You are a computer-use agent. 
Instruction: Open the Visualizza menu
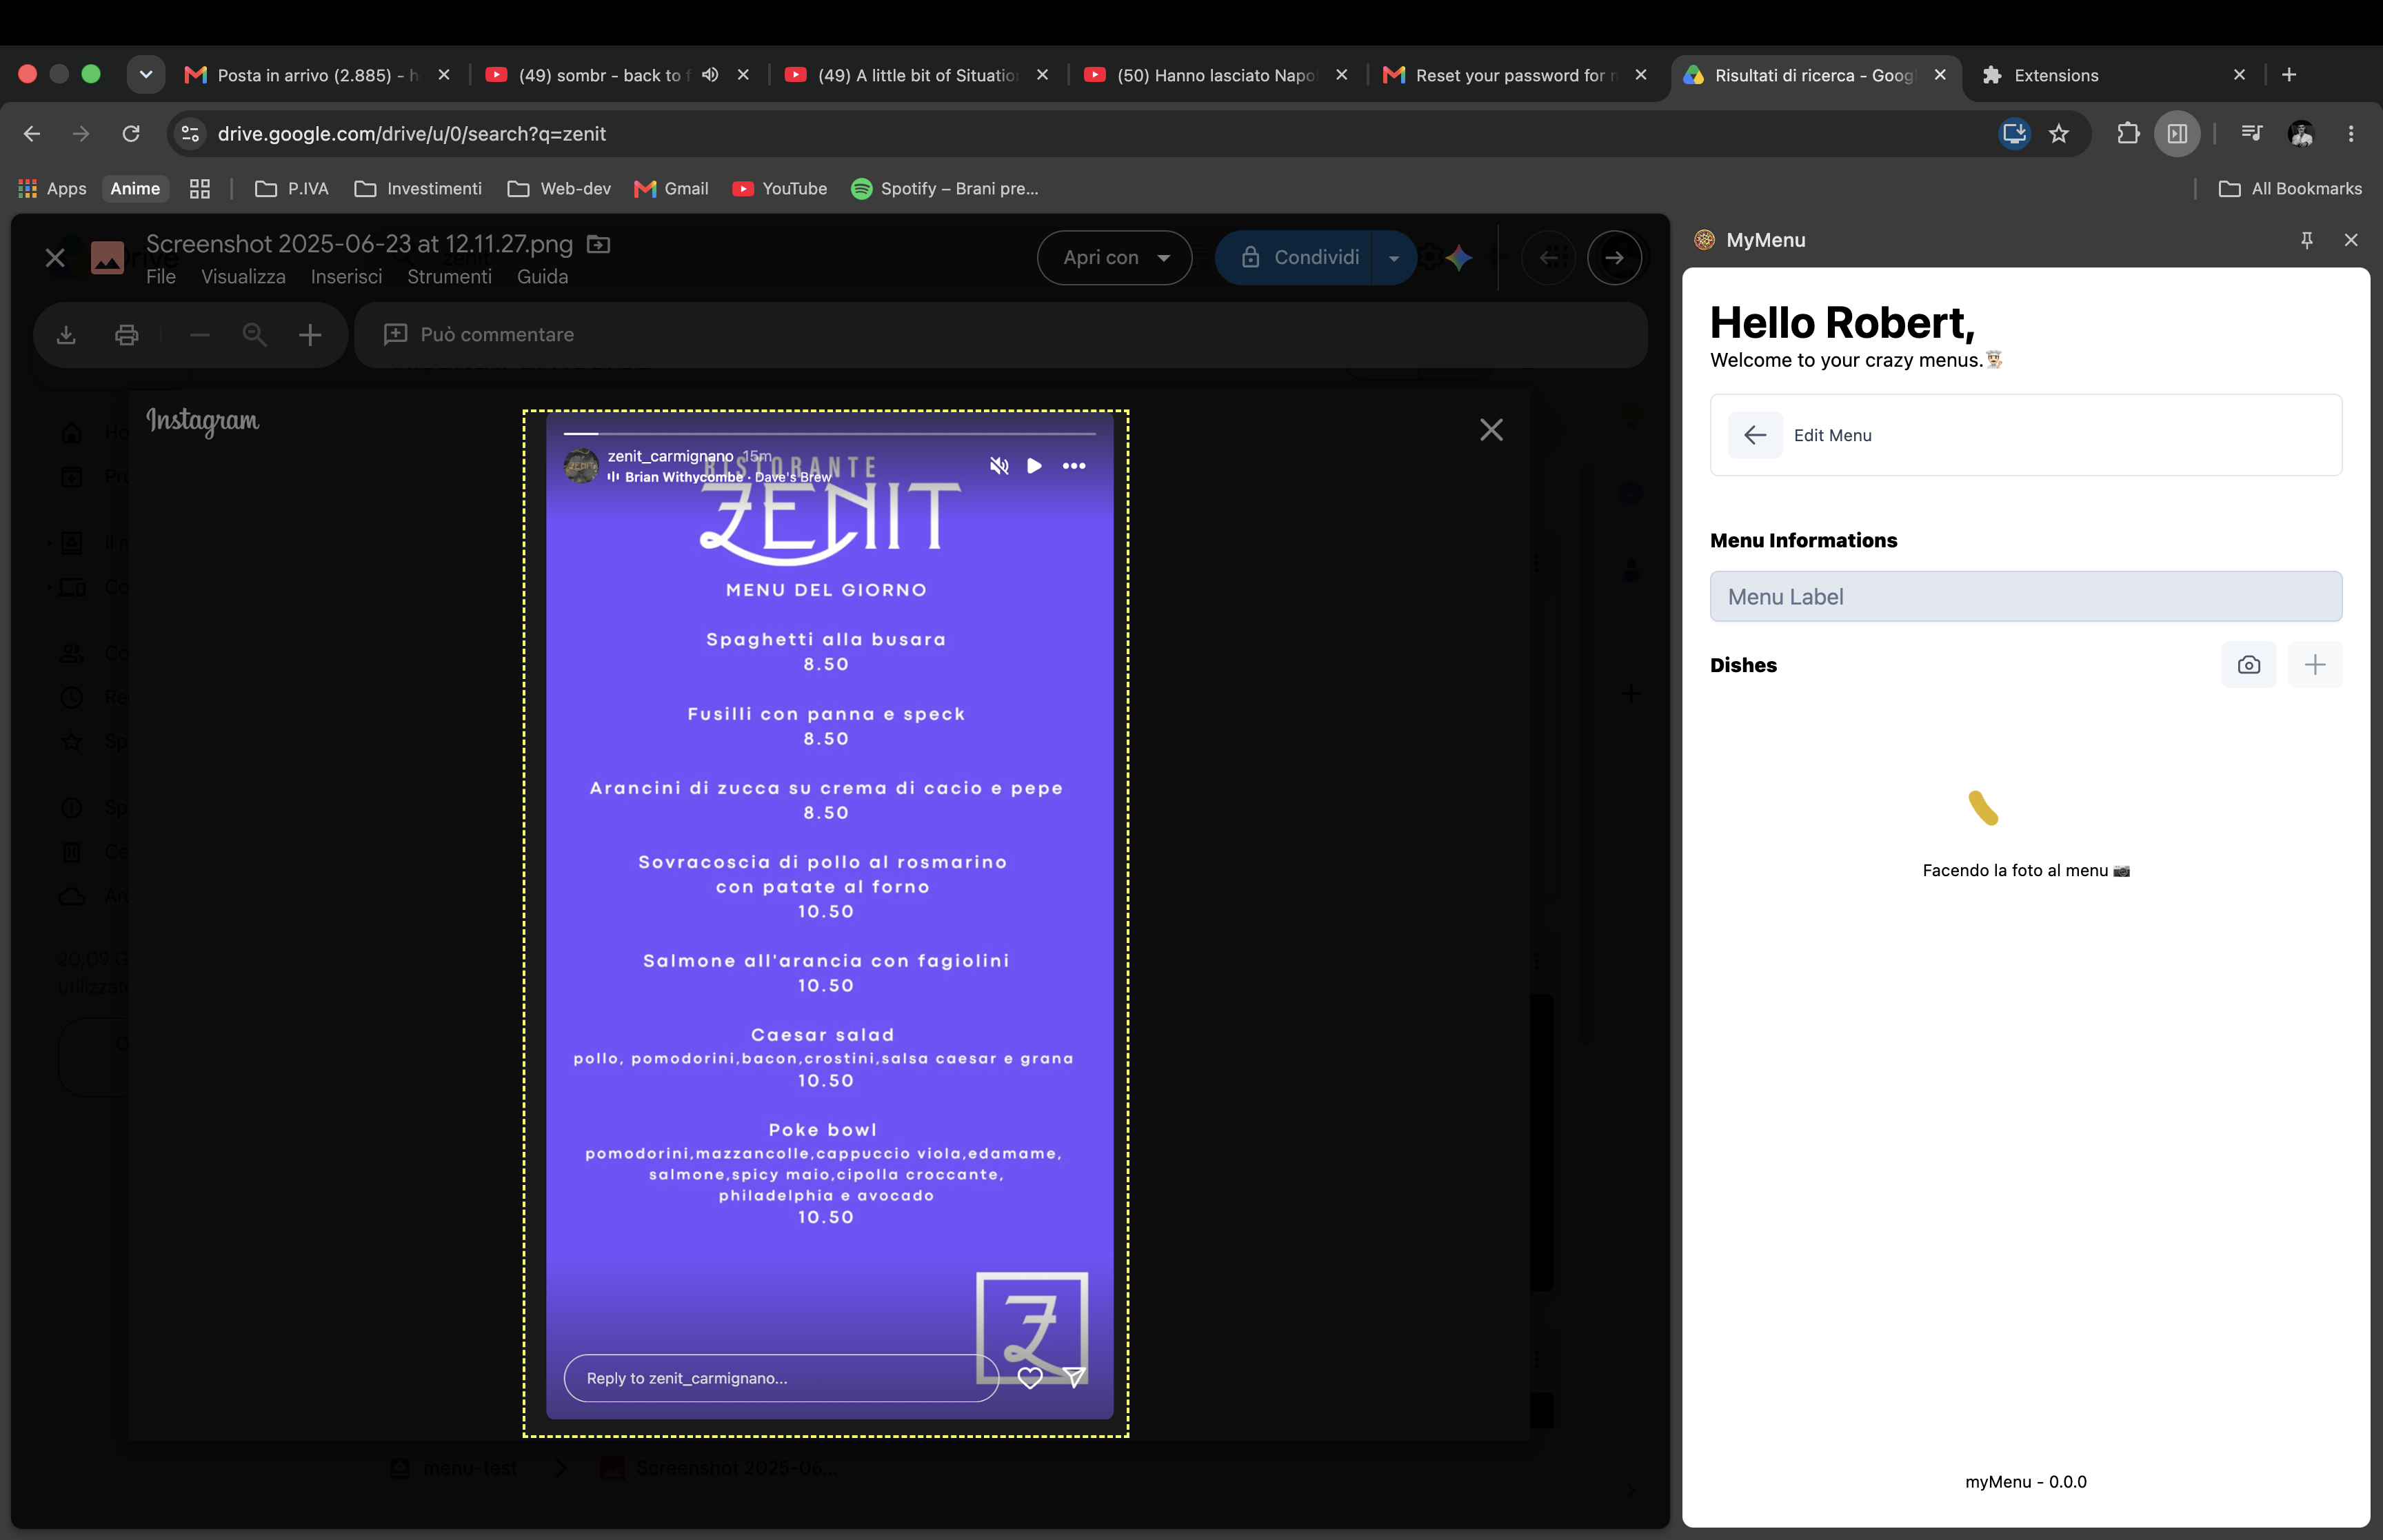[x=243, y=277]
